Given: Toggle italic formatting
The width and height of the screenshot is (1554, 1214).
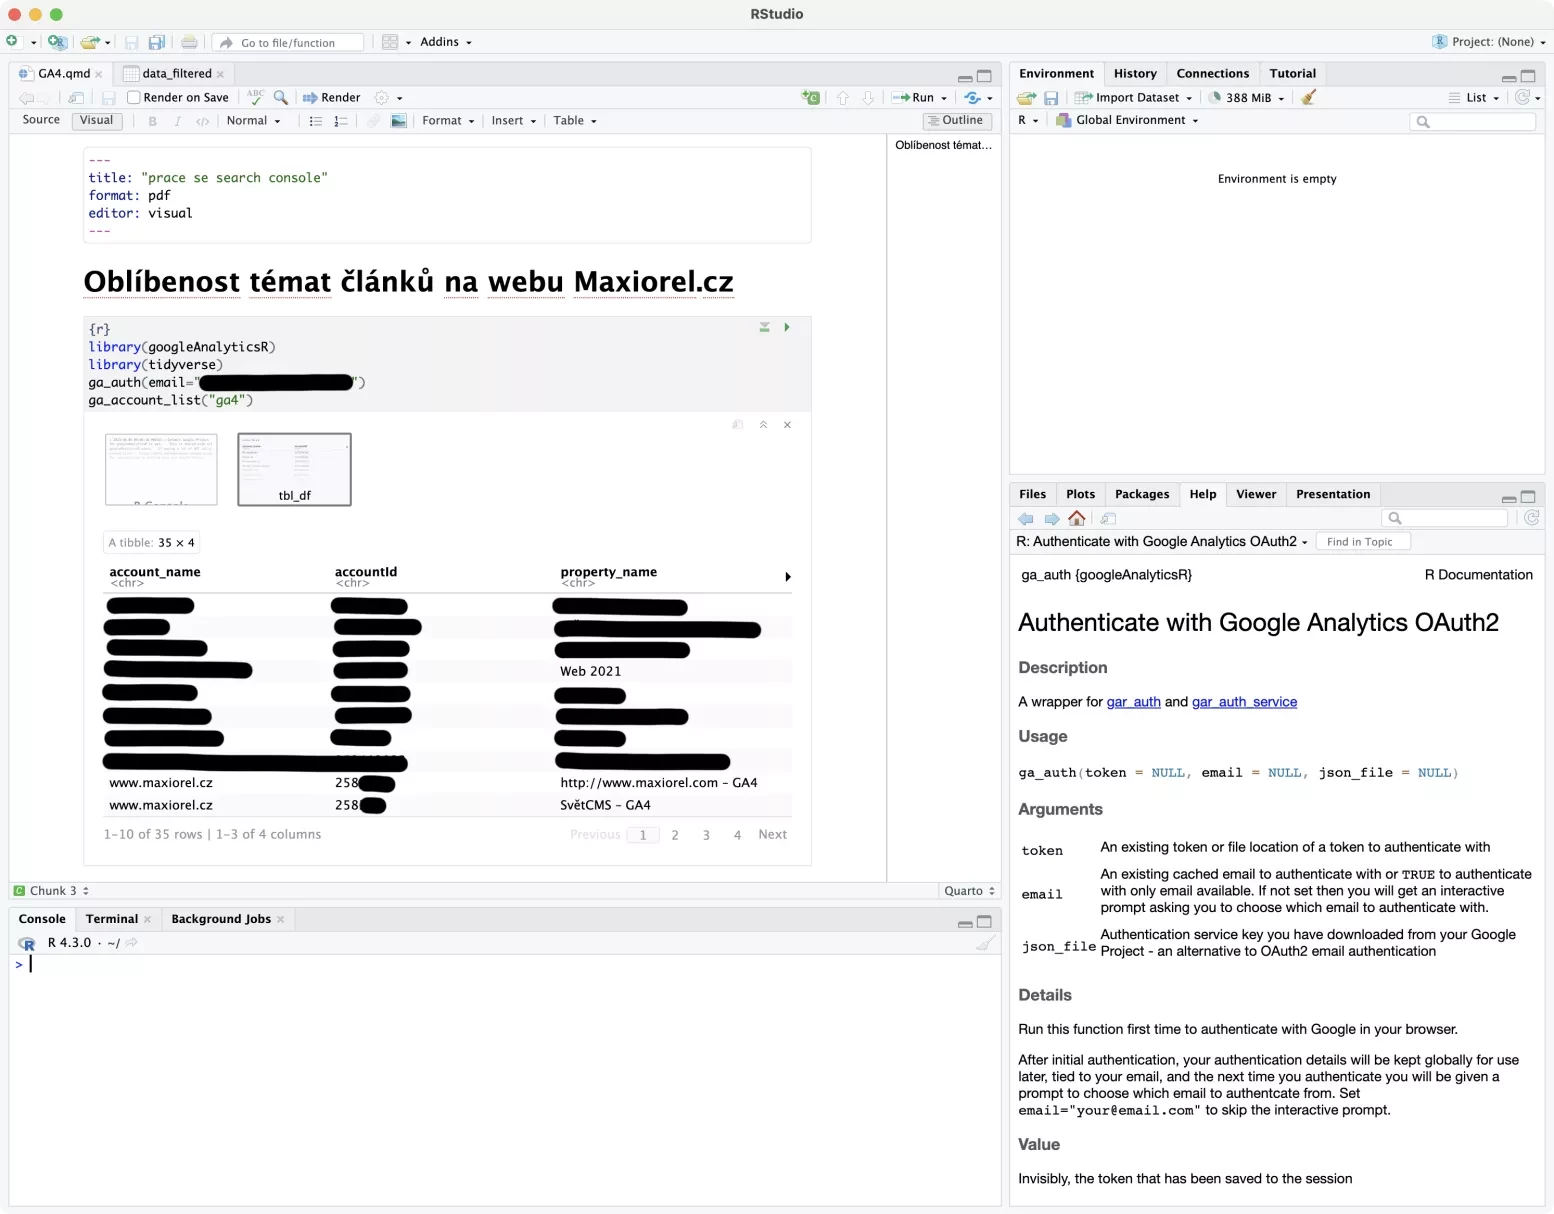Looking at the screenshot, I should pyautogui.click(x=177, y=121).
